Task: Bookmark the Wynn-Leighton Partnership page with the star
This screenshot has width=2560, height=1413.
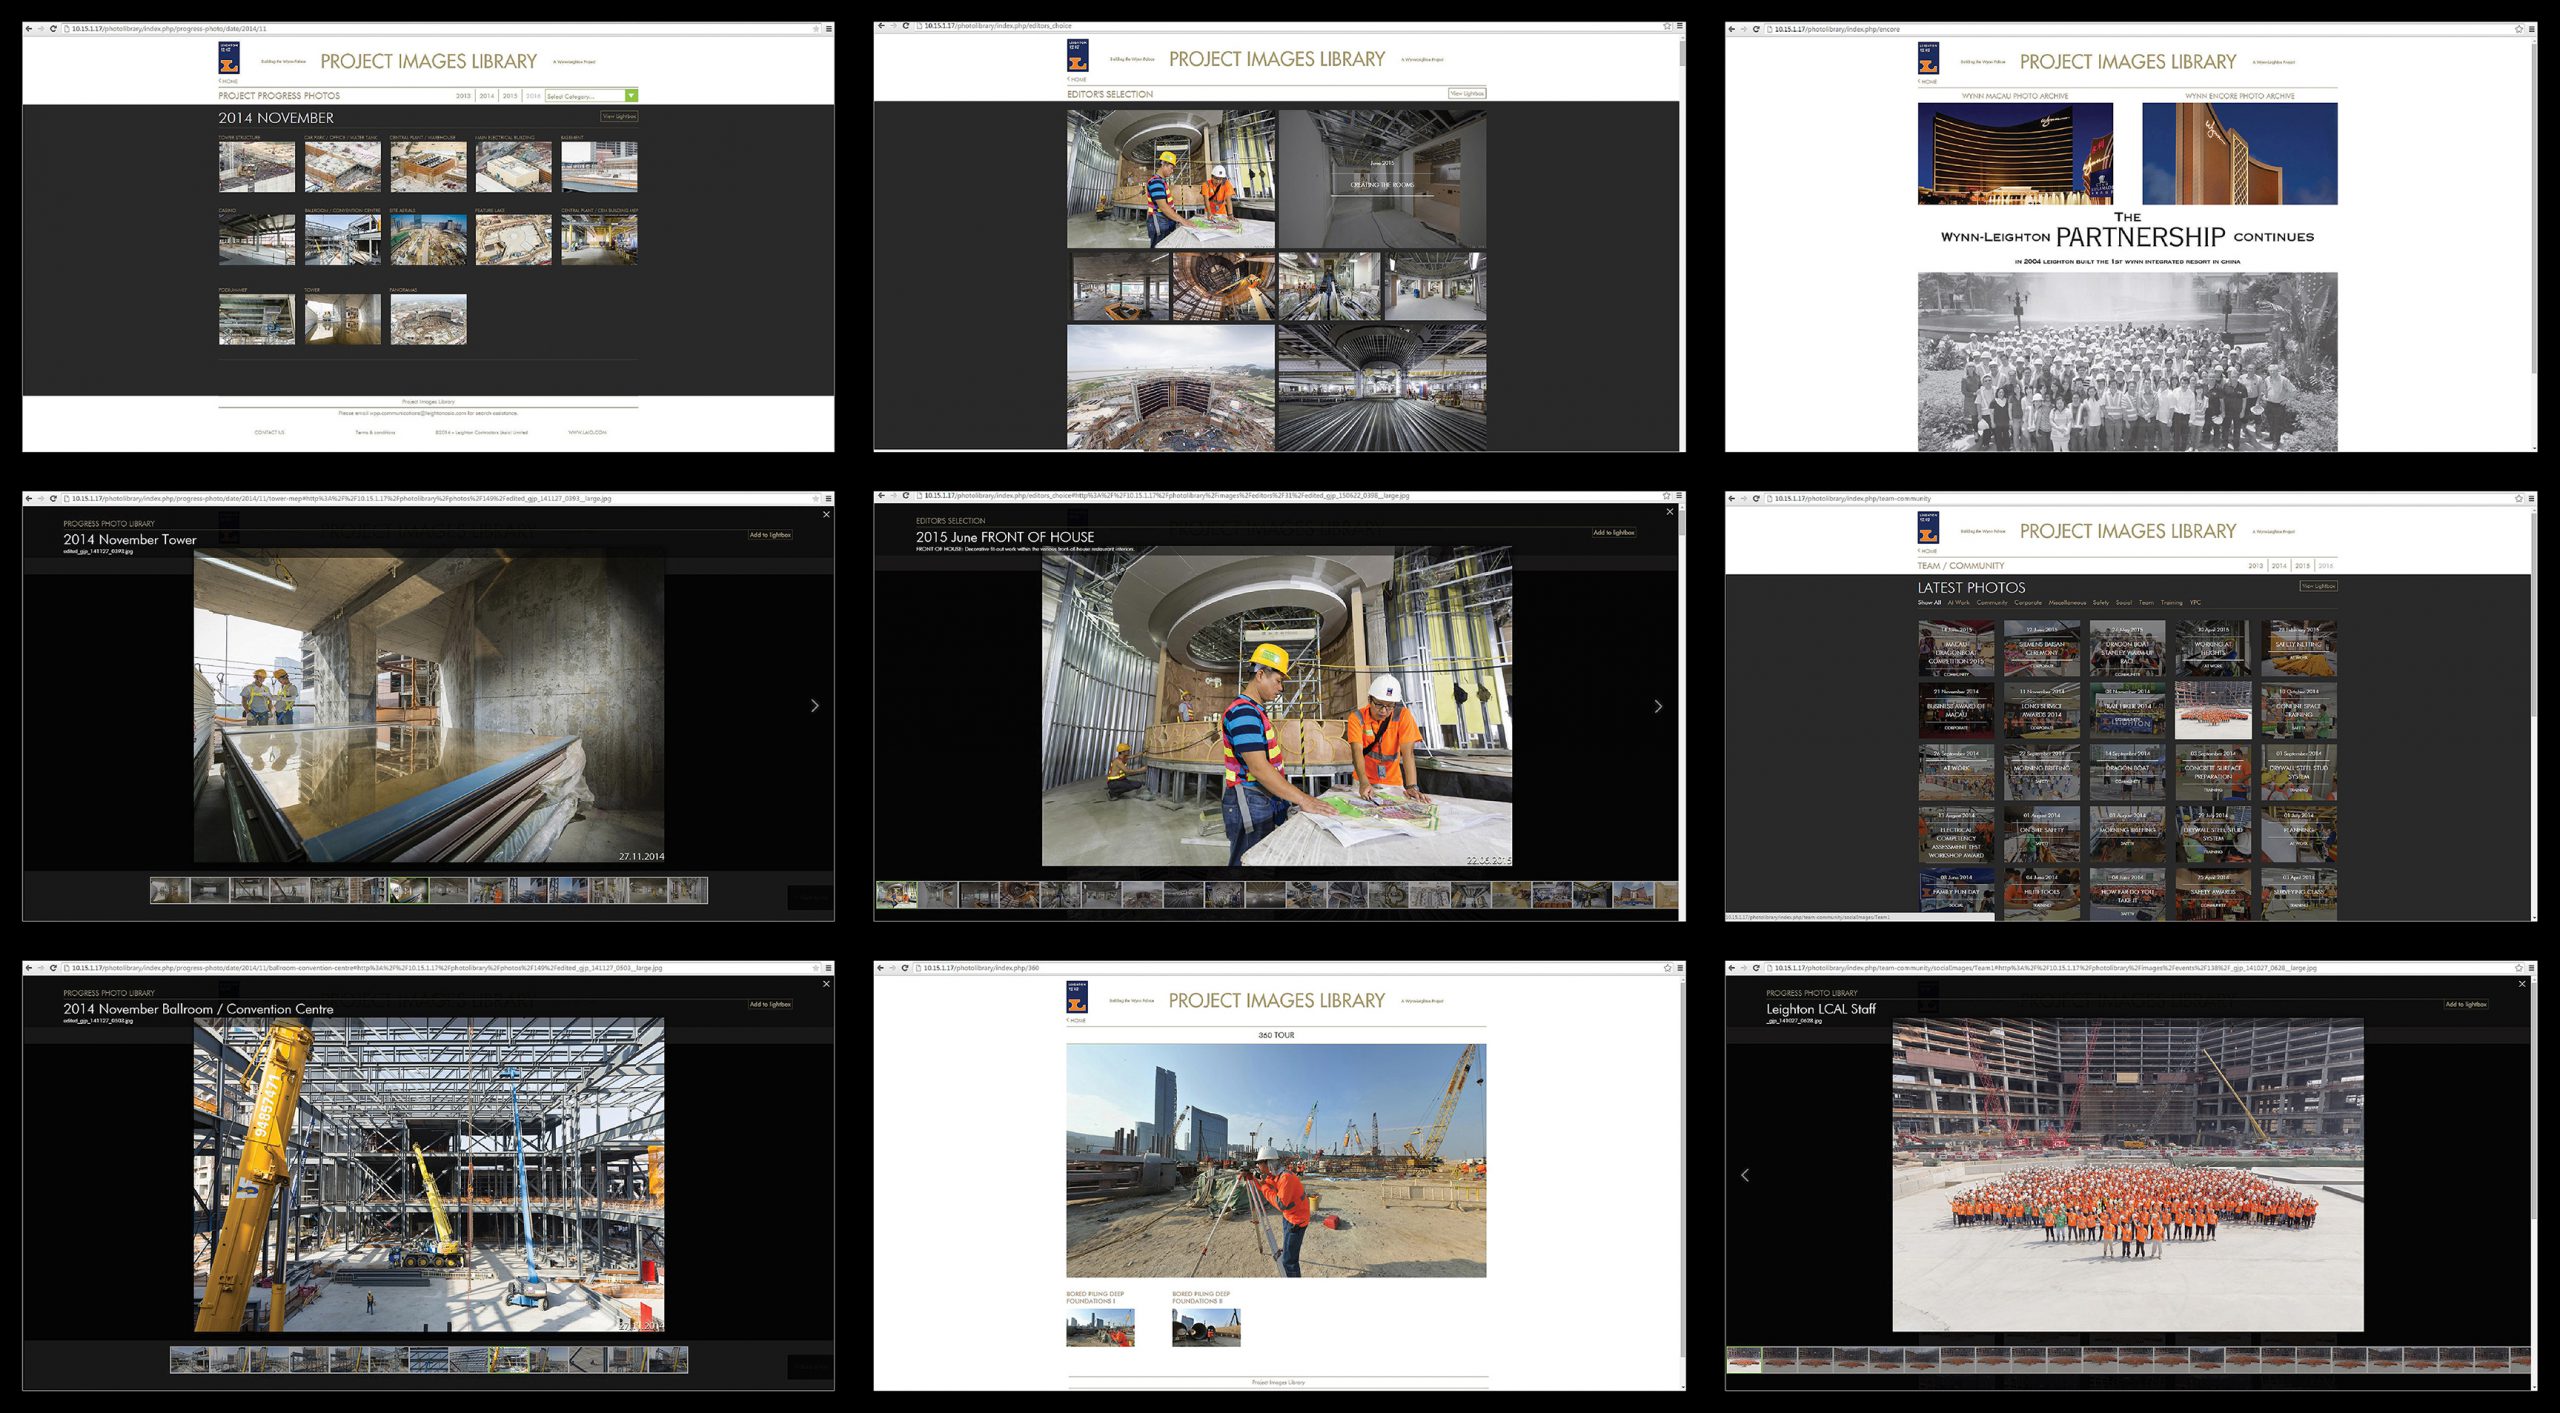Action: pos(2519,29)
